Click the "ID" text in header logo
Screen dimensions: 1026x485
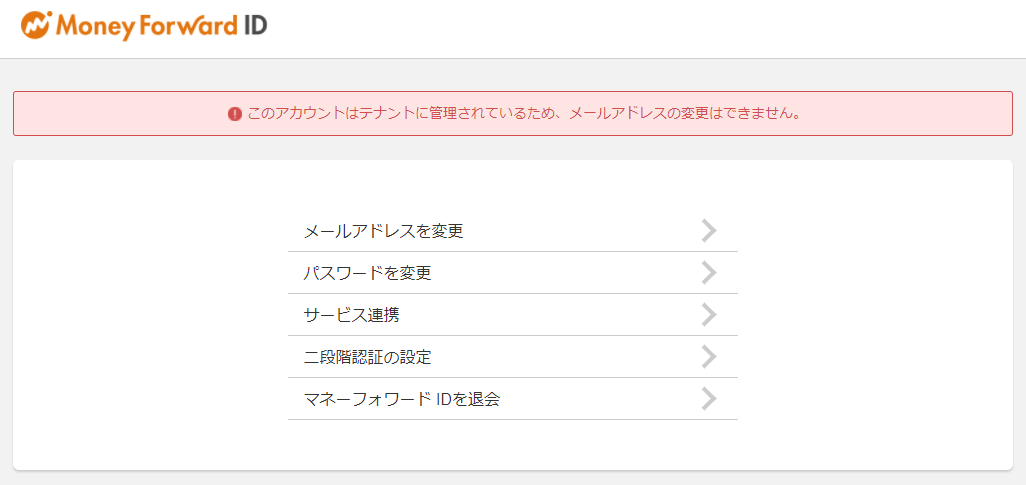coord(255,25)
